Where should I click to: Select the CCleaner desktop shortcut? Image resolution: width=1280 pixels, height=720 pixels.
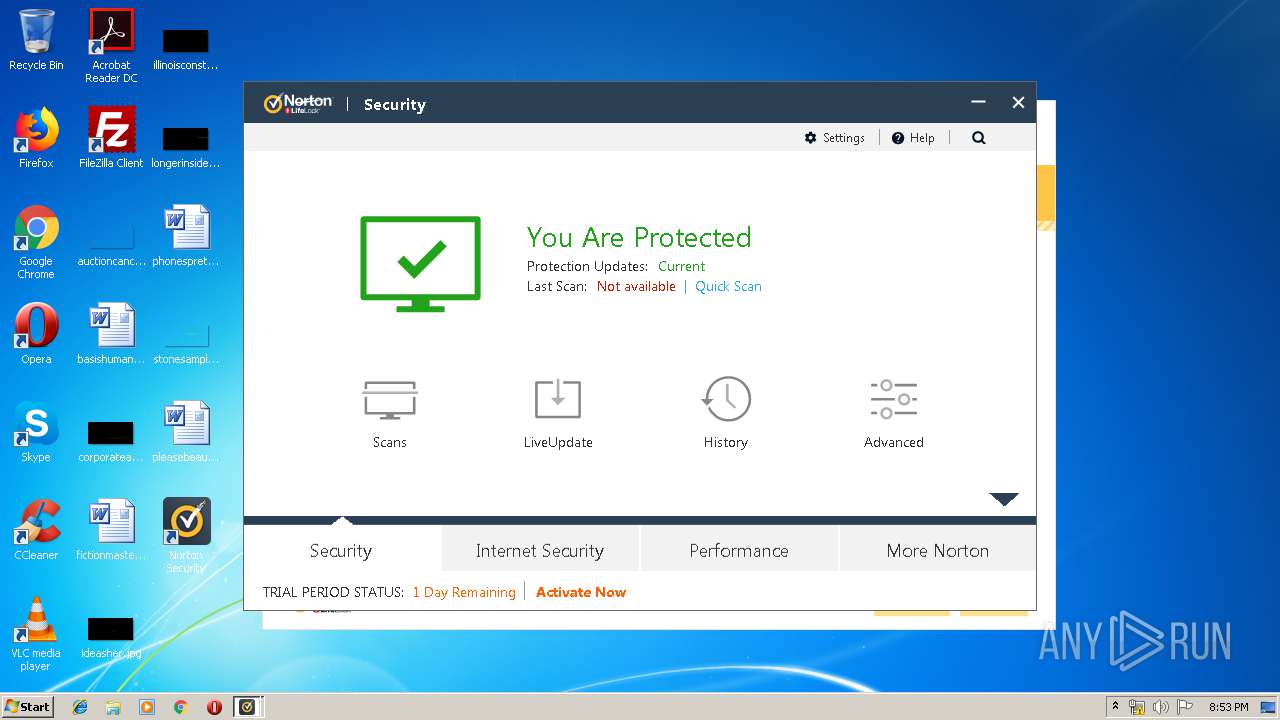(36, 530)
